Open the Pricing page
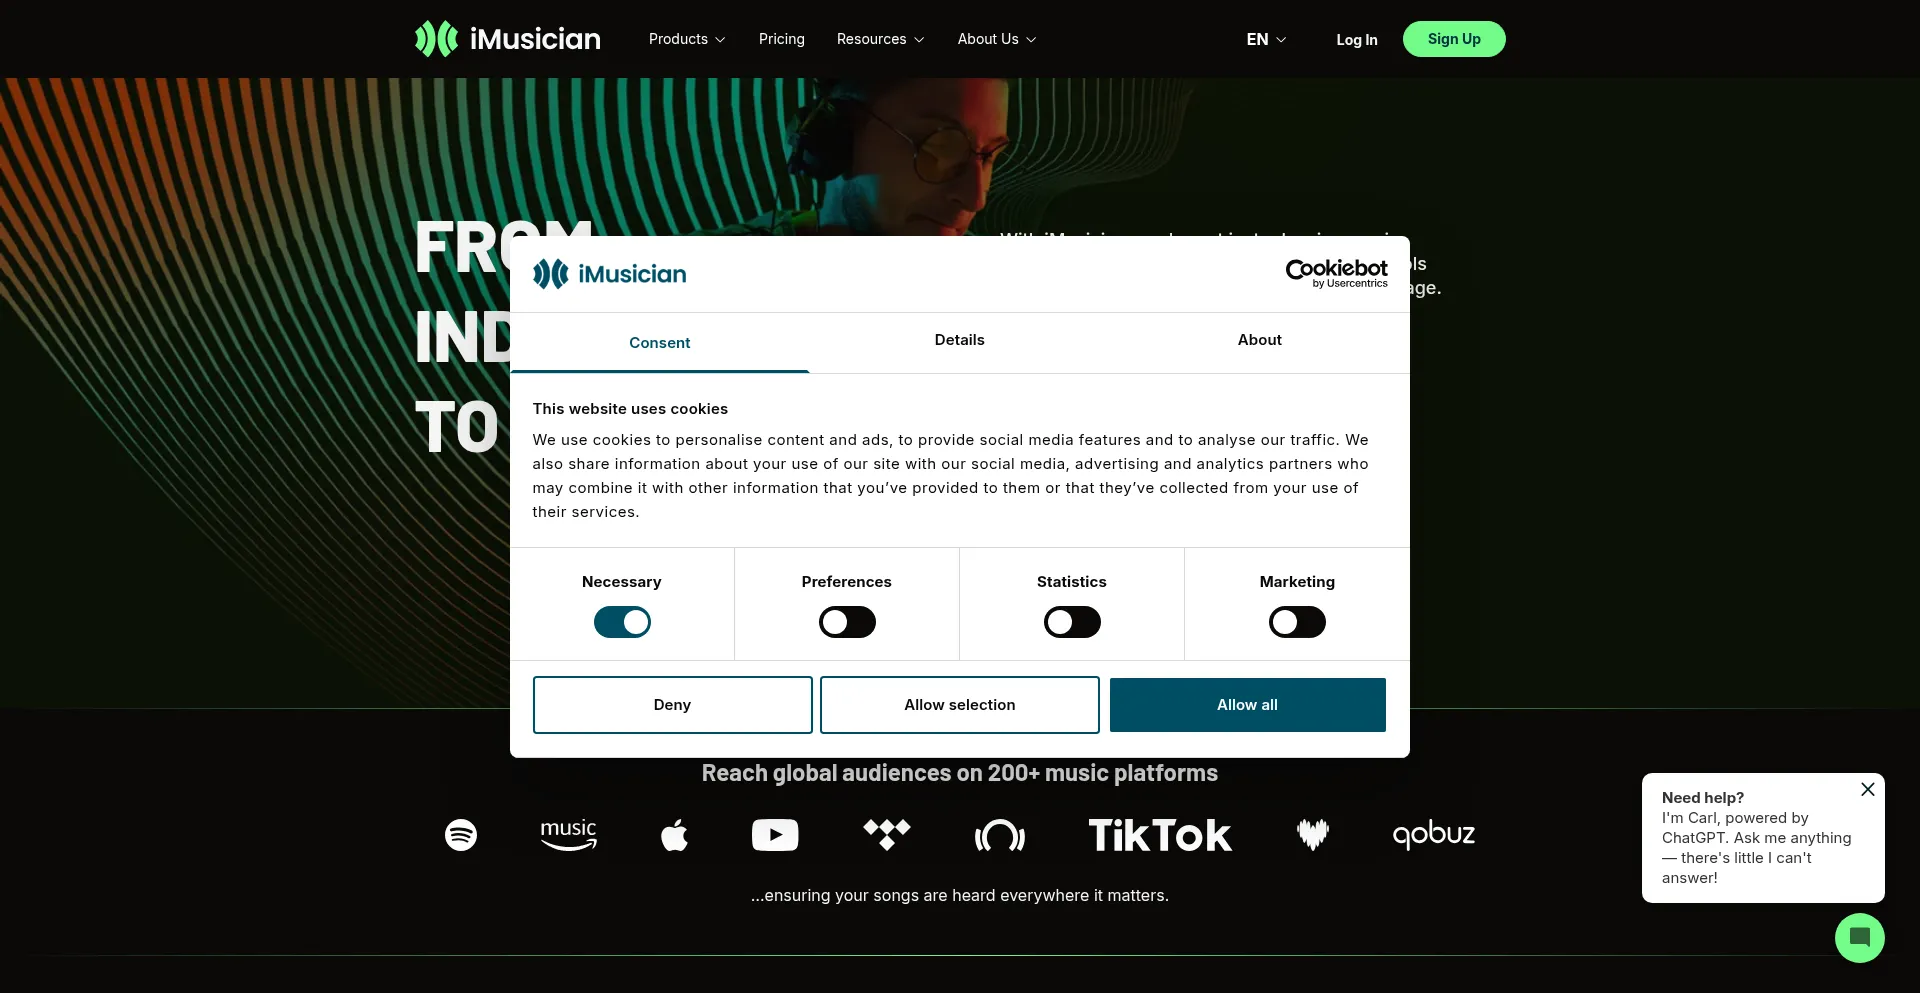Screen dimensions: 1920x993 (782, 39)
